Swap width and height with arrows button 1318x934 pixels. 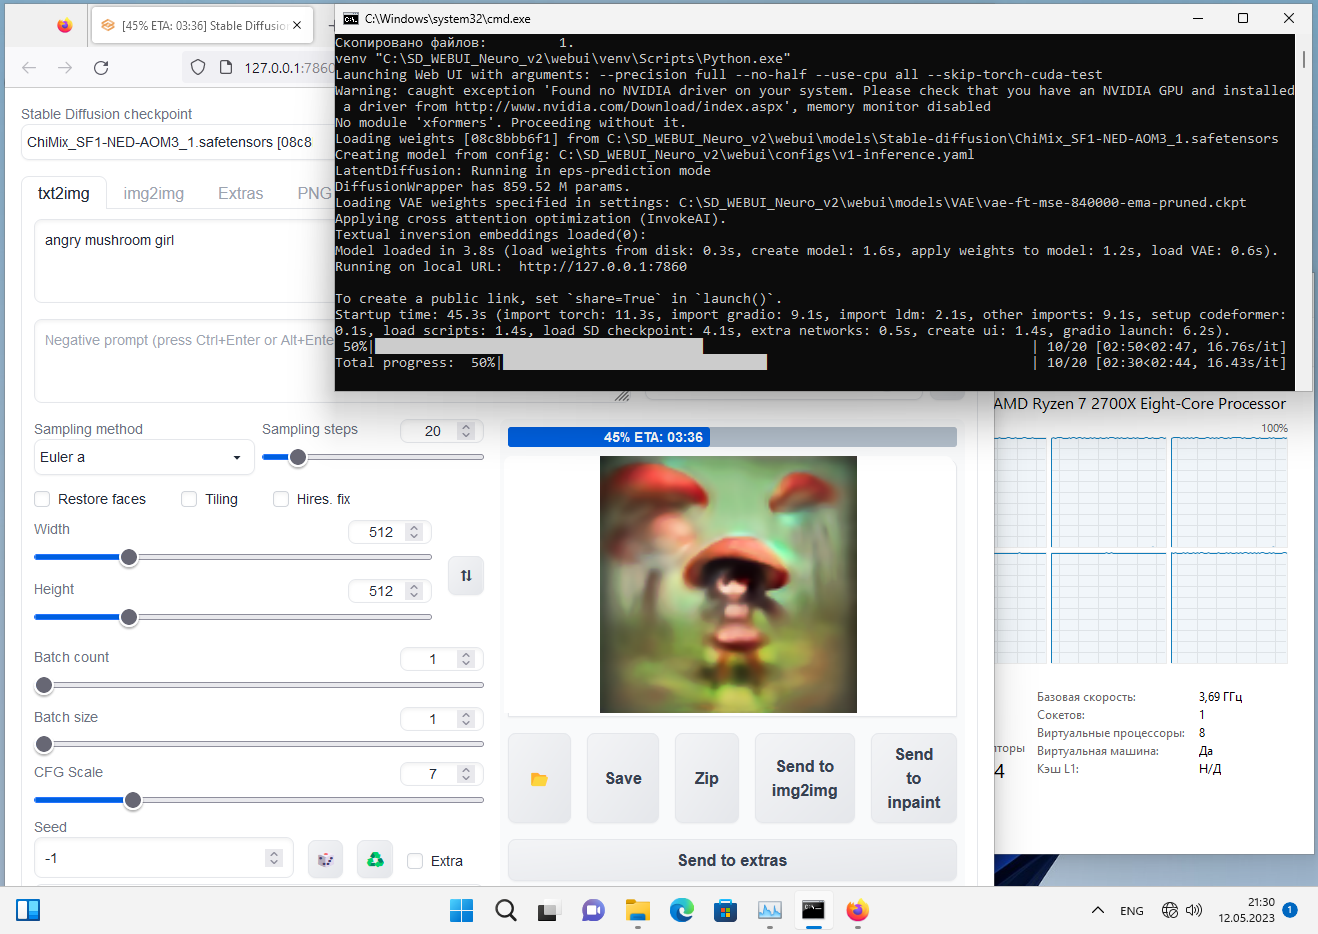click(x=466, y=575)
